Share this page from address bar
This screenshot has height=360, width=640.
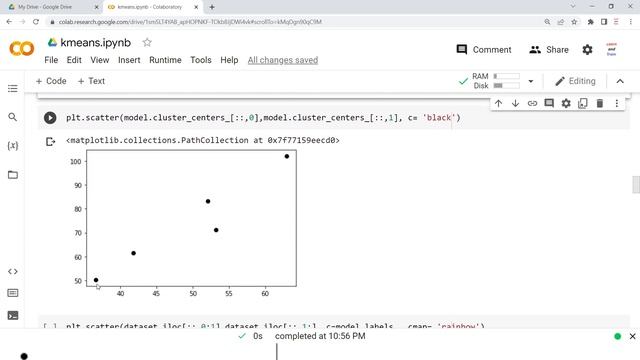point(561,22)
